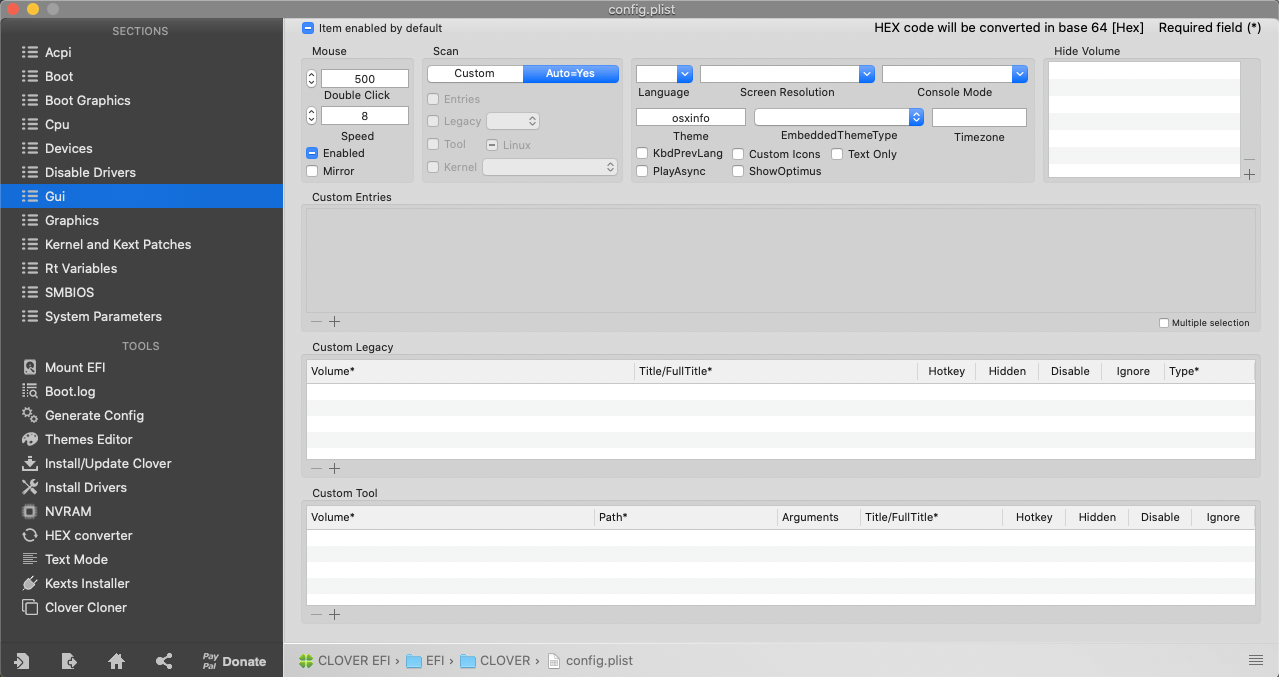Viewport: 1279px width, 677px height.
Task: Open the Themes Editor tool
Action: pyautogui.click(x=88, y=439)
